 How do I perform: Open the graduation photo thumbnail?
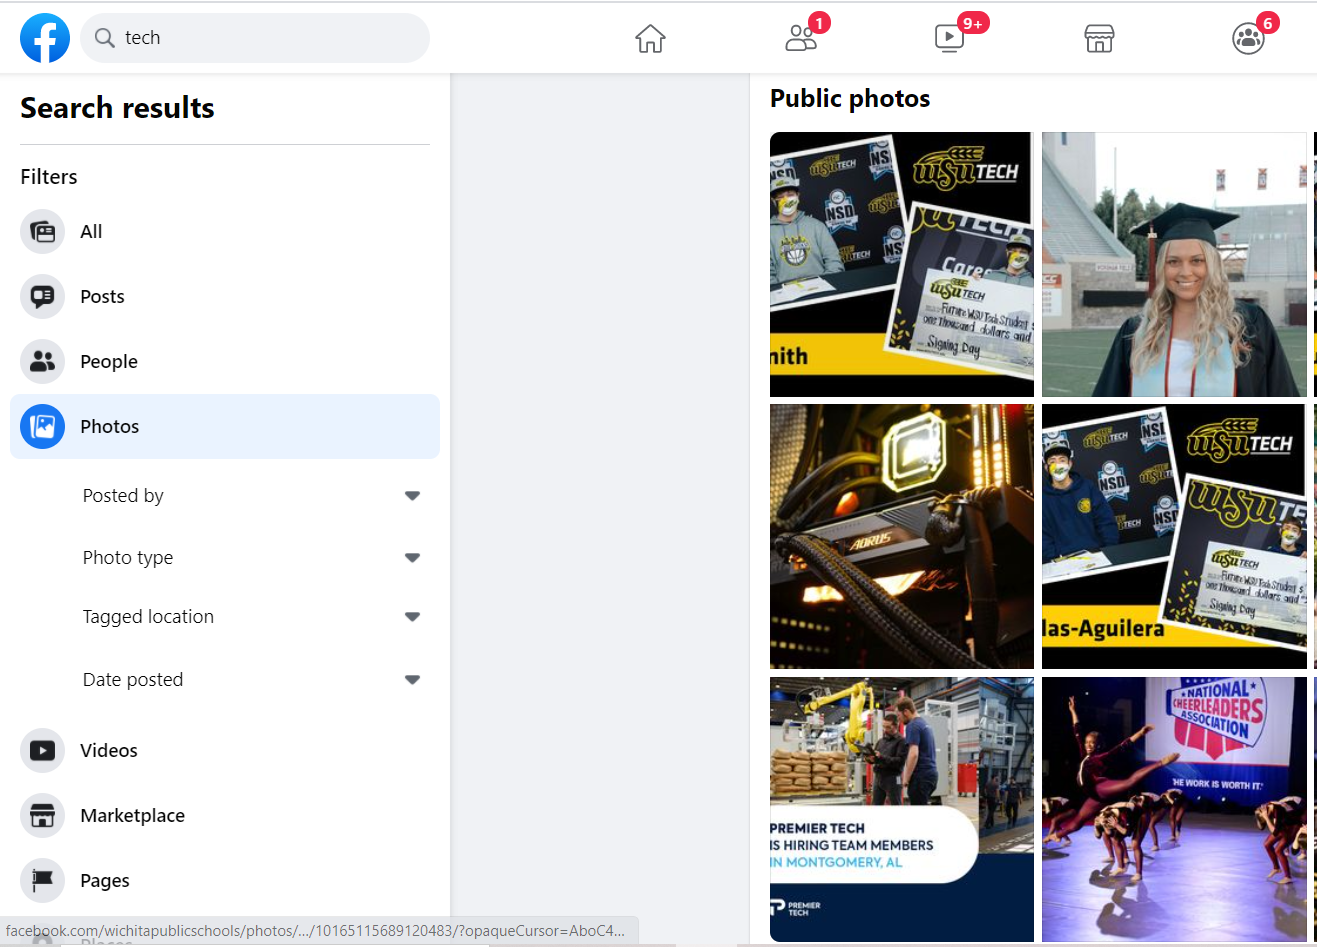point(1173,264)
